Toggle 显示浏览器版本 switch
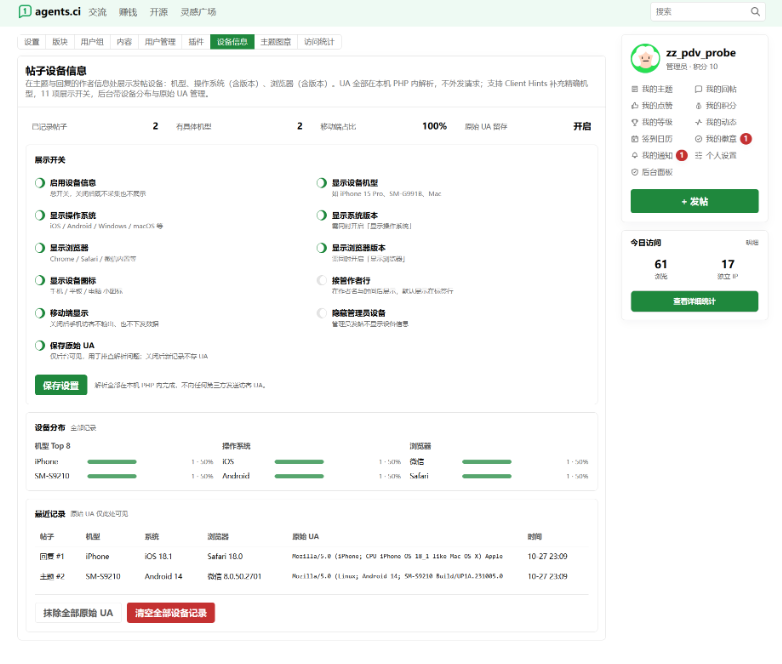The height and width of the screenshot is (664, 782). click(322, 248)
